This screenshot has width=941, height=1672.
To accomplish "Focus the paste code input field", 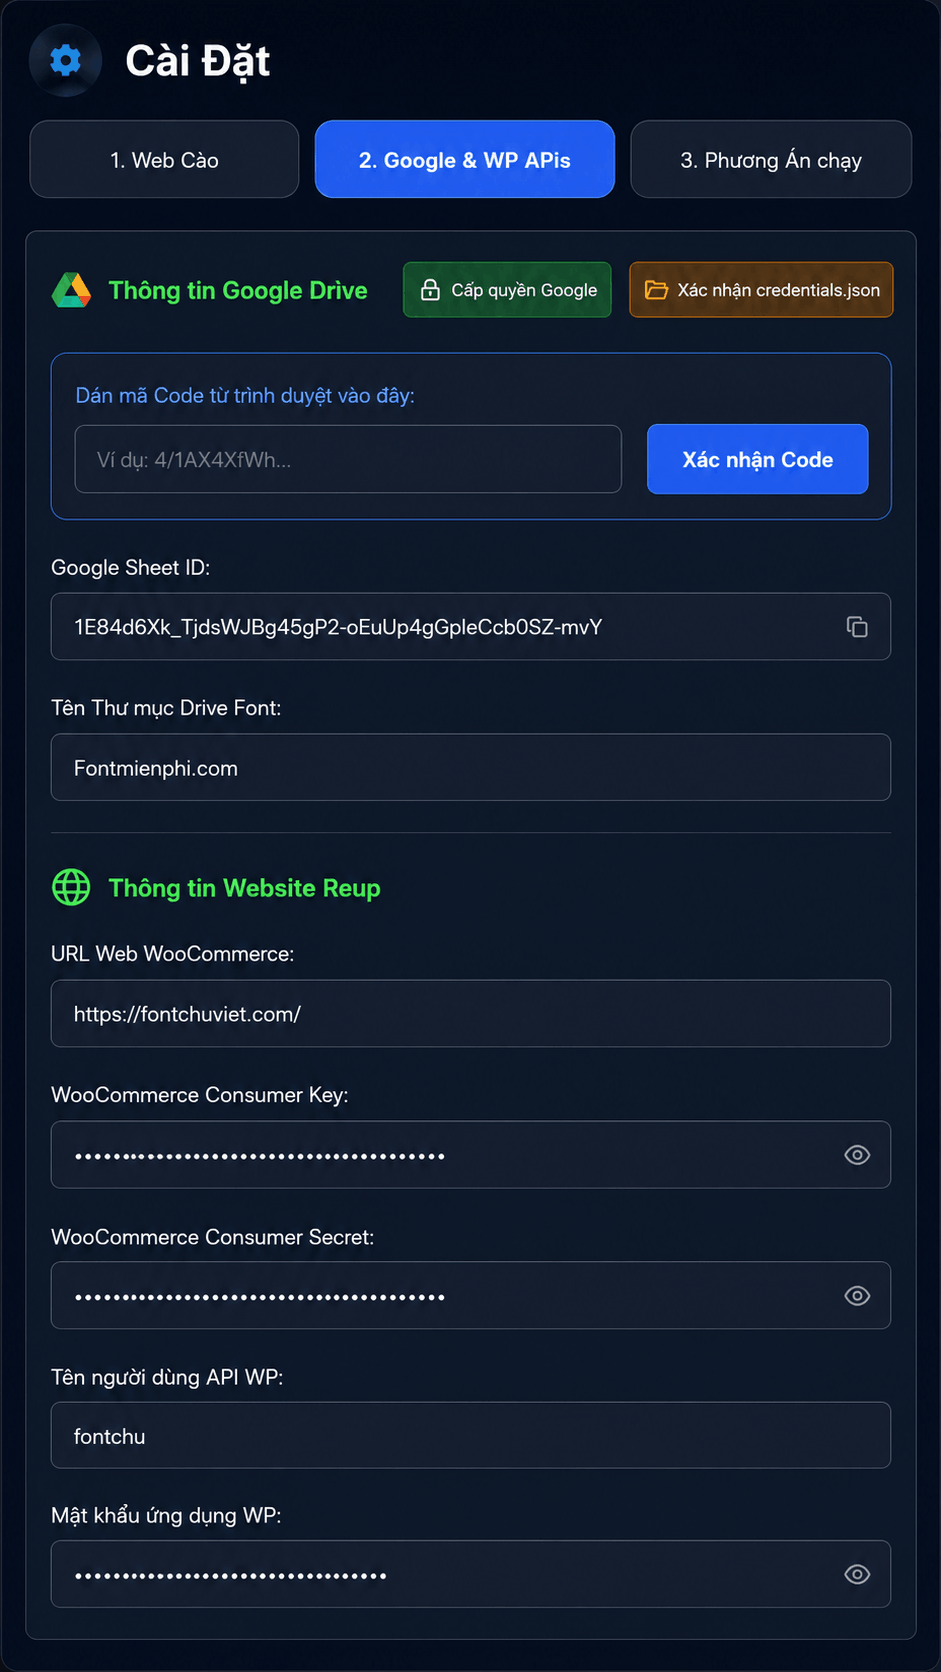I will pos(348,459).
